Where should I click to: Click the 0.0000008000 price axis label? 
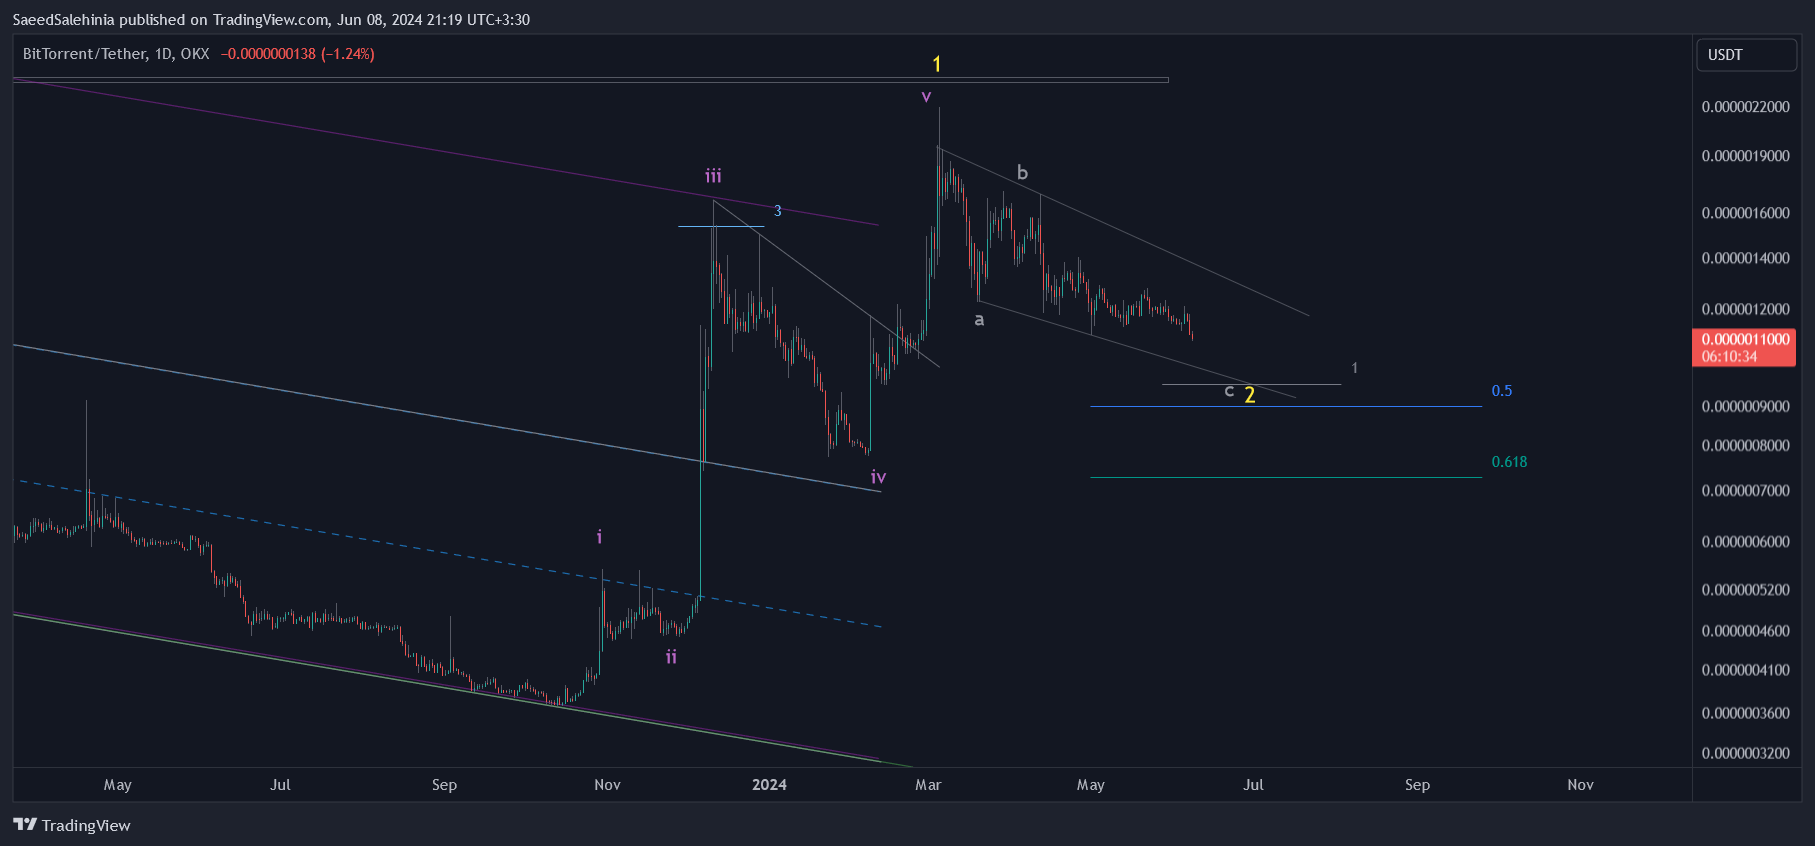(1745, 446)
